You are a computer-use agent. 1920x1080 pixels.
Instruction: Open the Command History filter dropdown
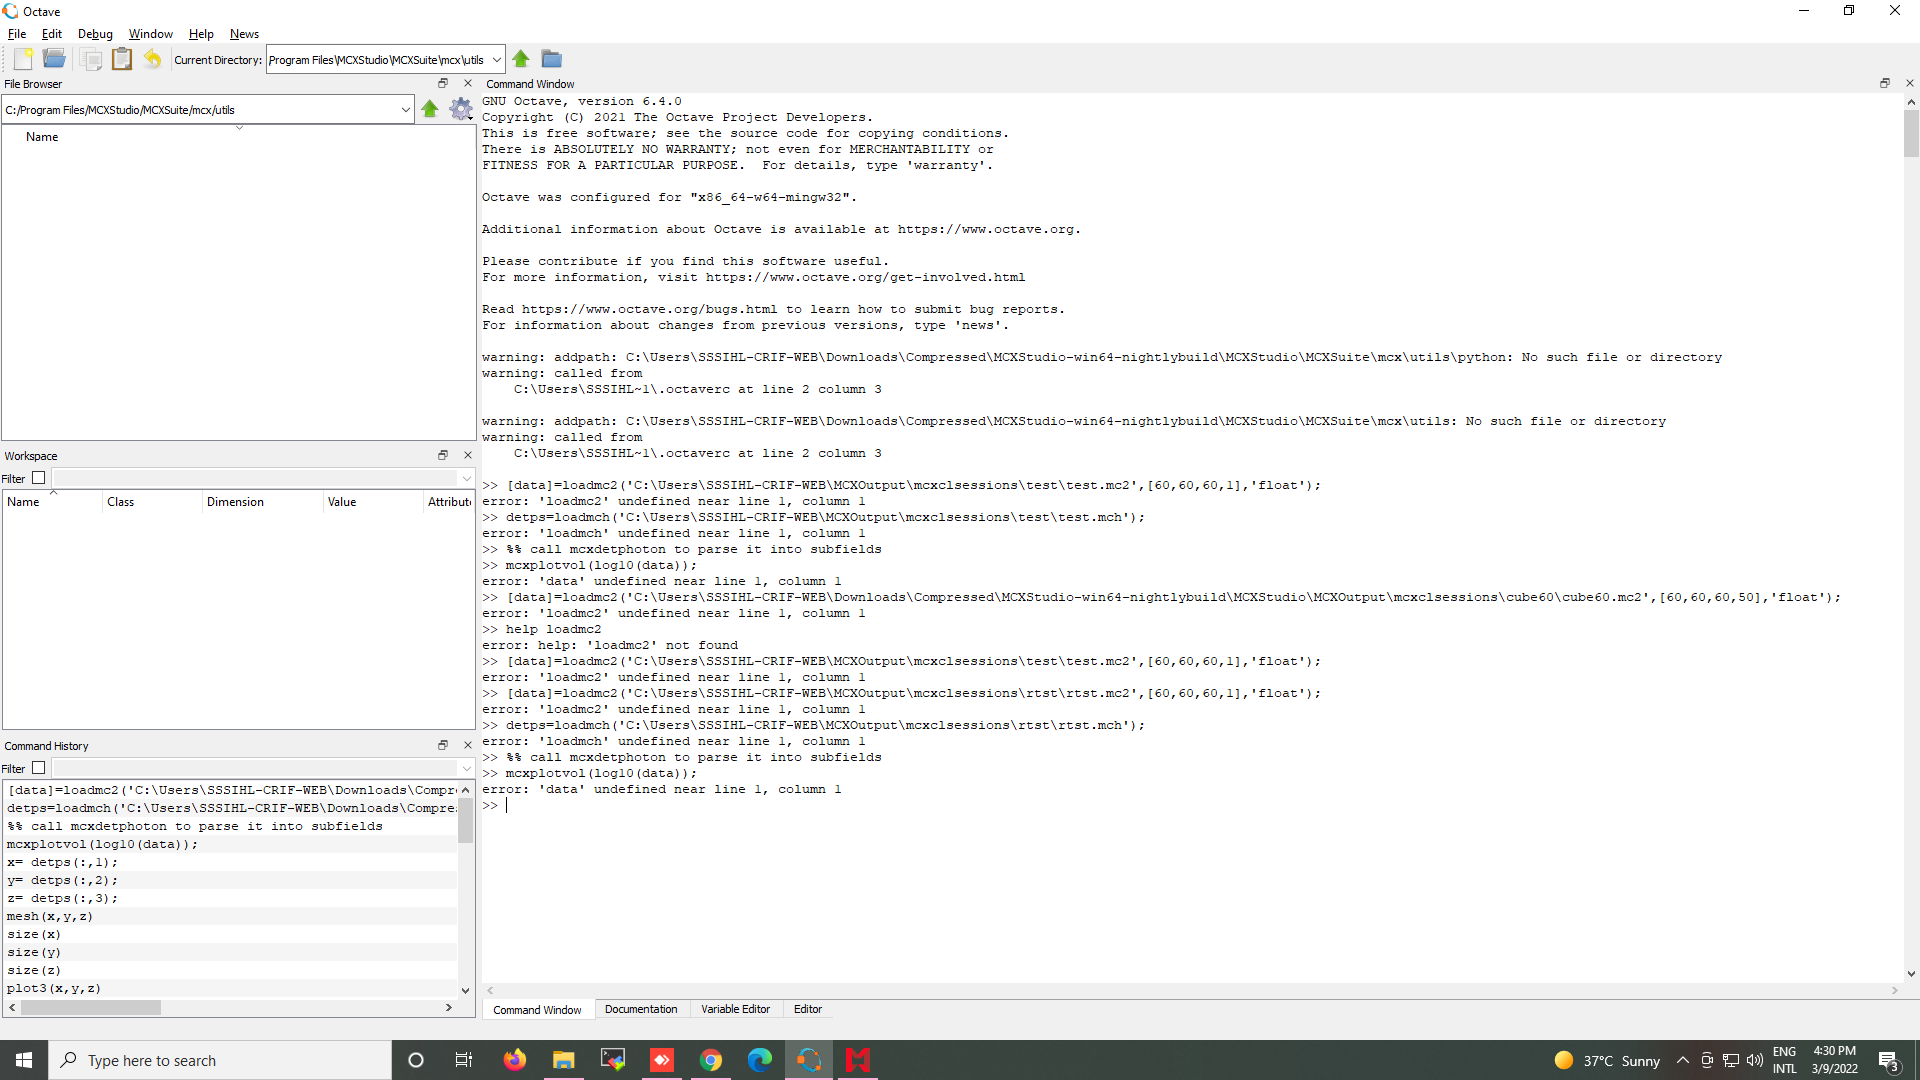click(x=466, y=768)
